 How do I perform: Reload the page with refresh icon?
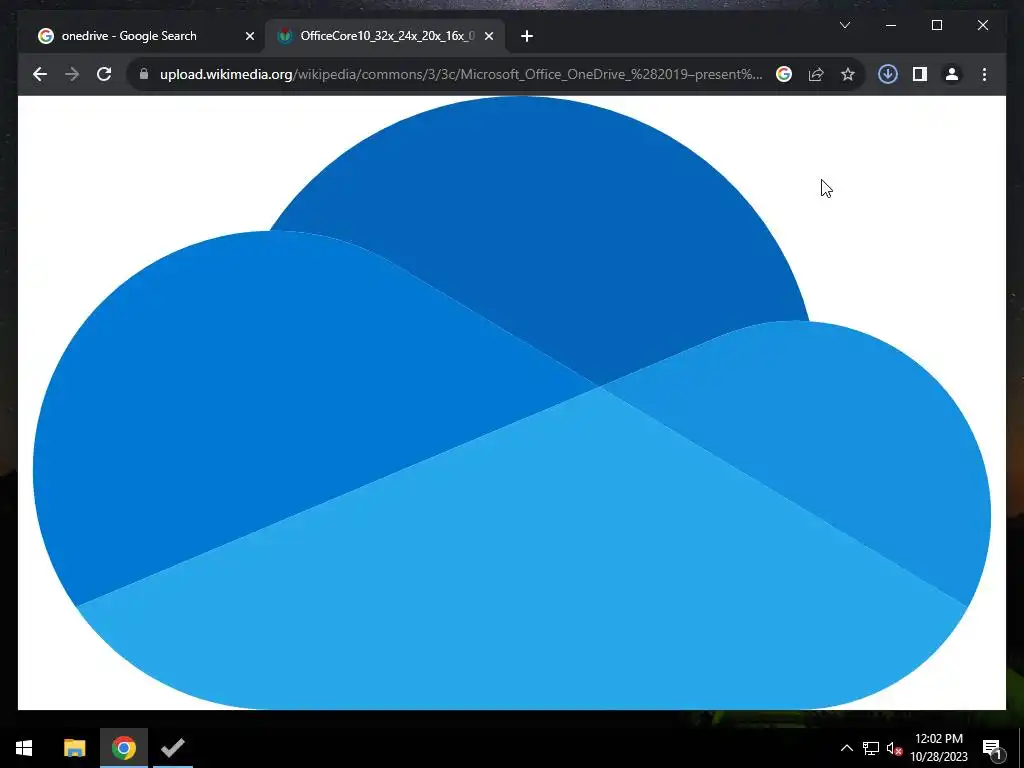pyautogui.click(x=104, y=74)
